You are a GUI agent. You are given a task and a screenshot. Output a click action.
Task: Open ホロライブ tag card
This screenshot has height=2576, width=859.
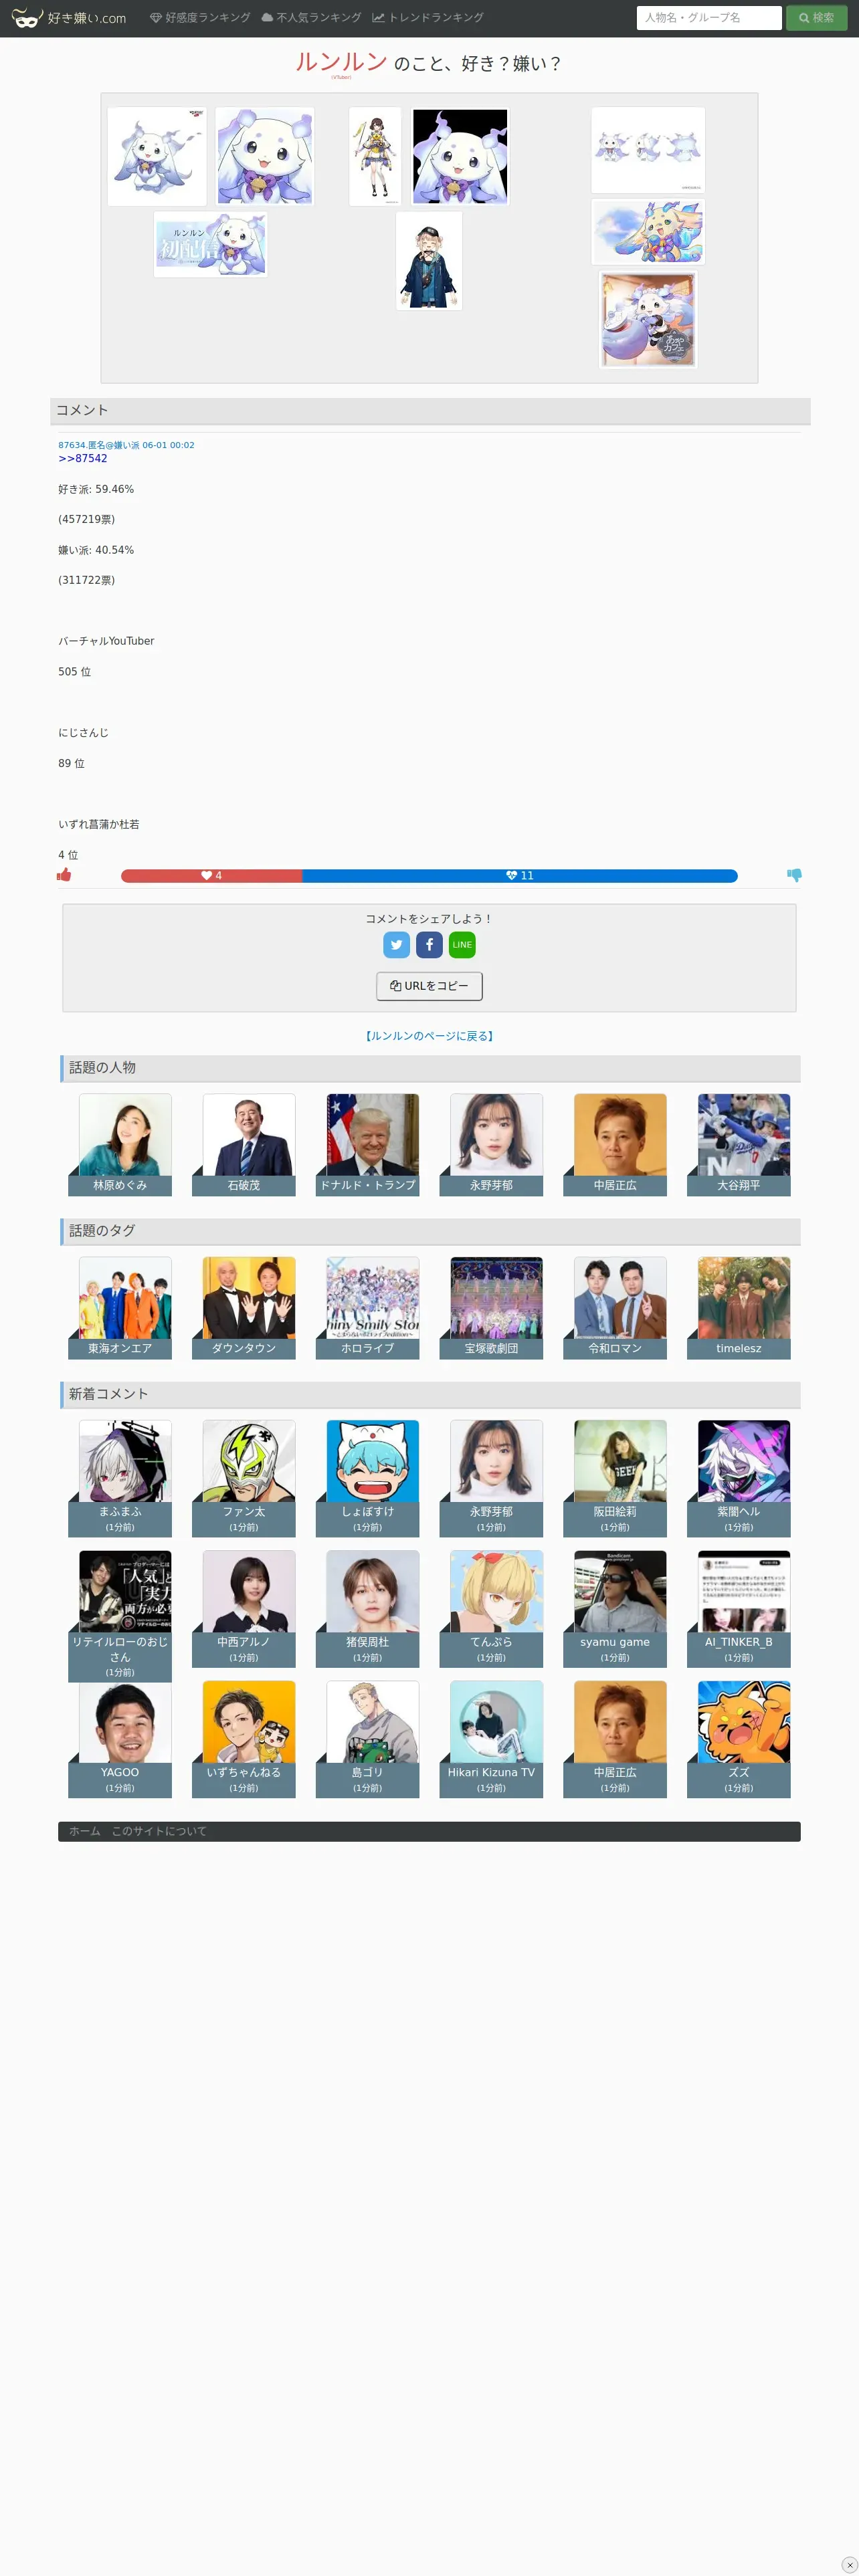(x=368, y=1308)
